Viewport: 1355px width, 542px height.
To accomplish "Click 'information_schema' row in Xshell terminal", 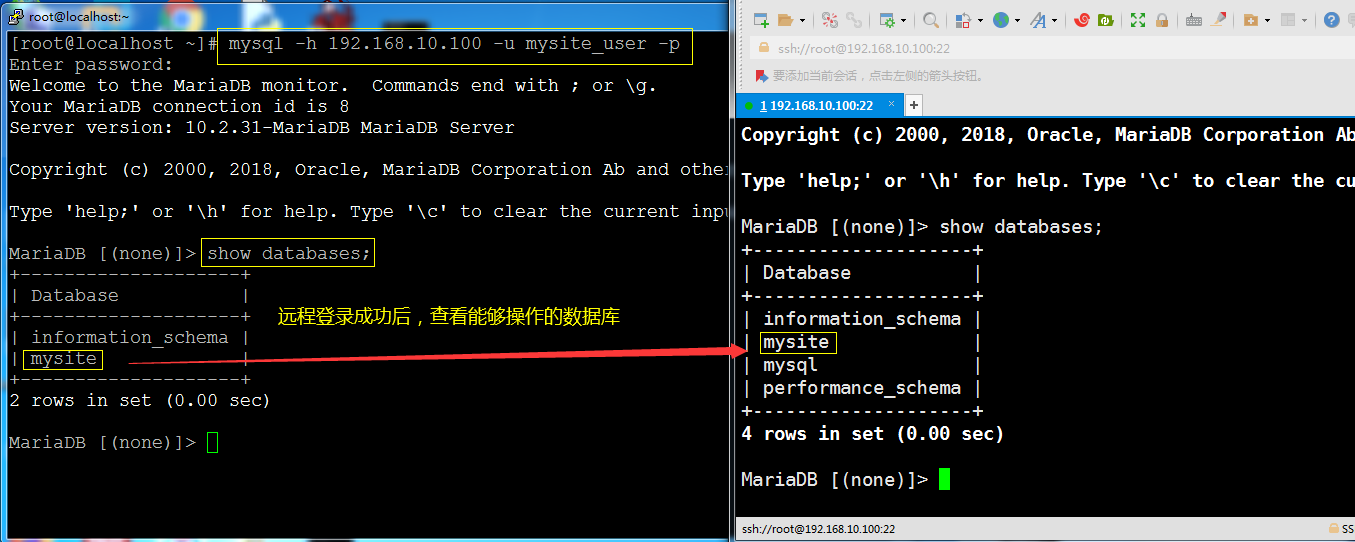I will pyautogui.click(x=862, y=319).
